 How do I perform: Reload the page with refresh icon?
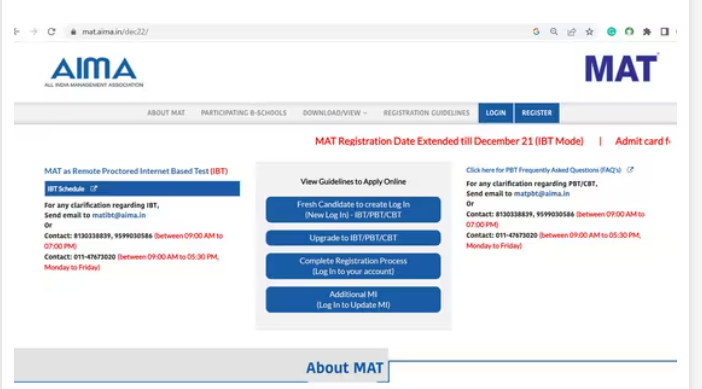tap(51, 31)
